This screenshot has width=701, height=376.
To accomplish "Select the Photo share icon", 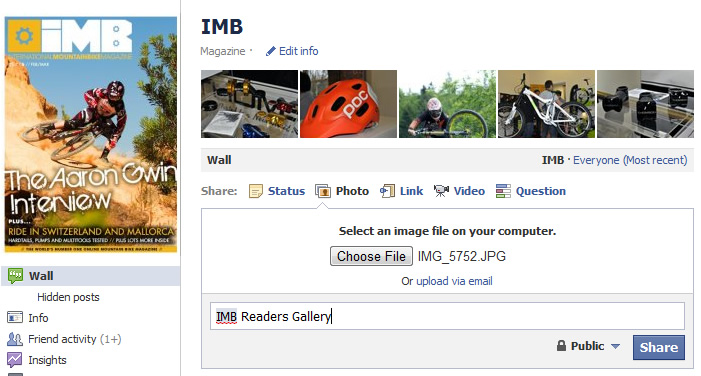I will coord(322,191).
